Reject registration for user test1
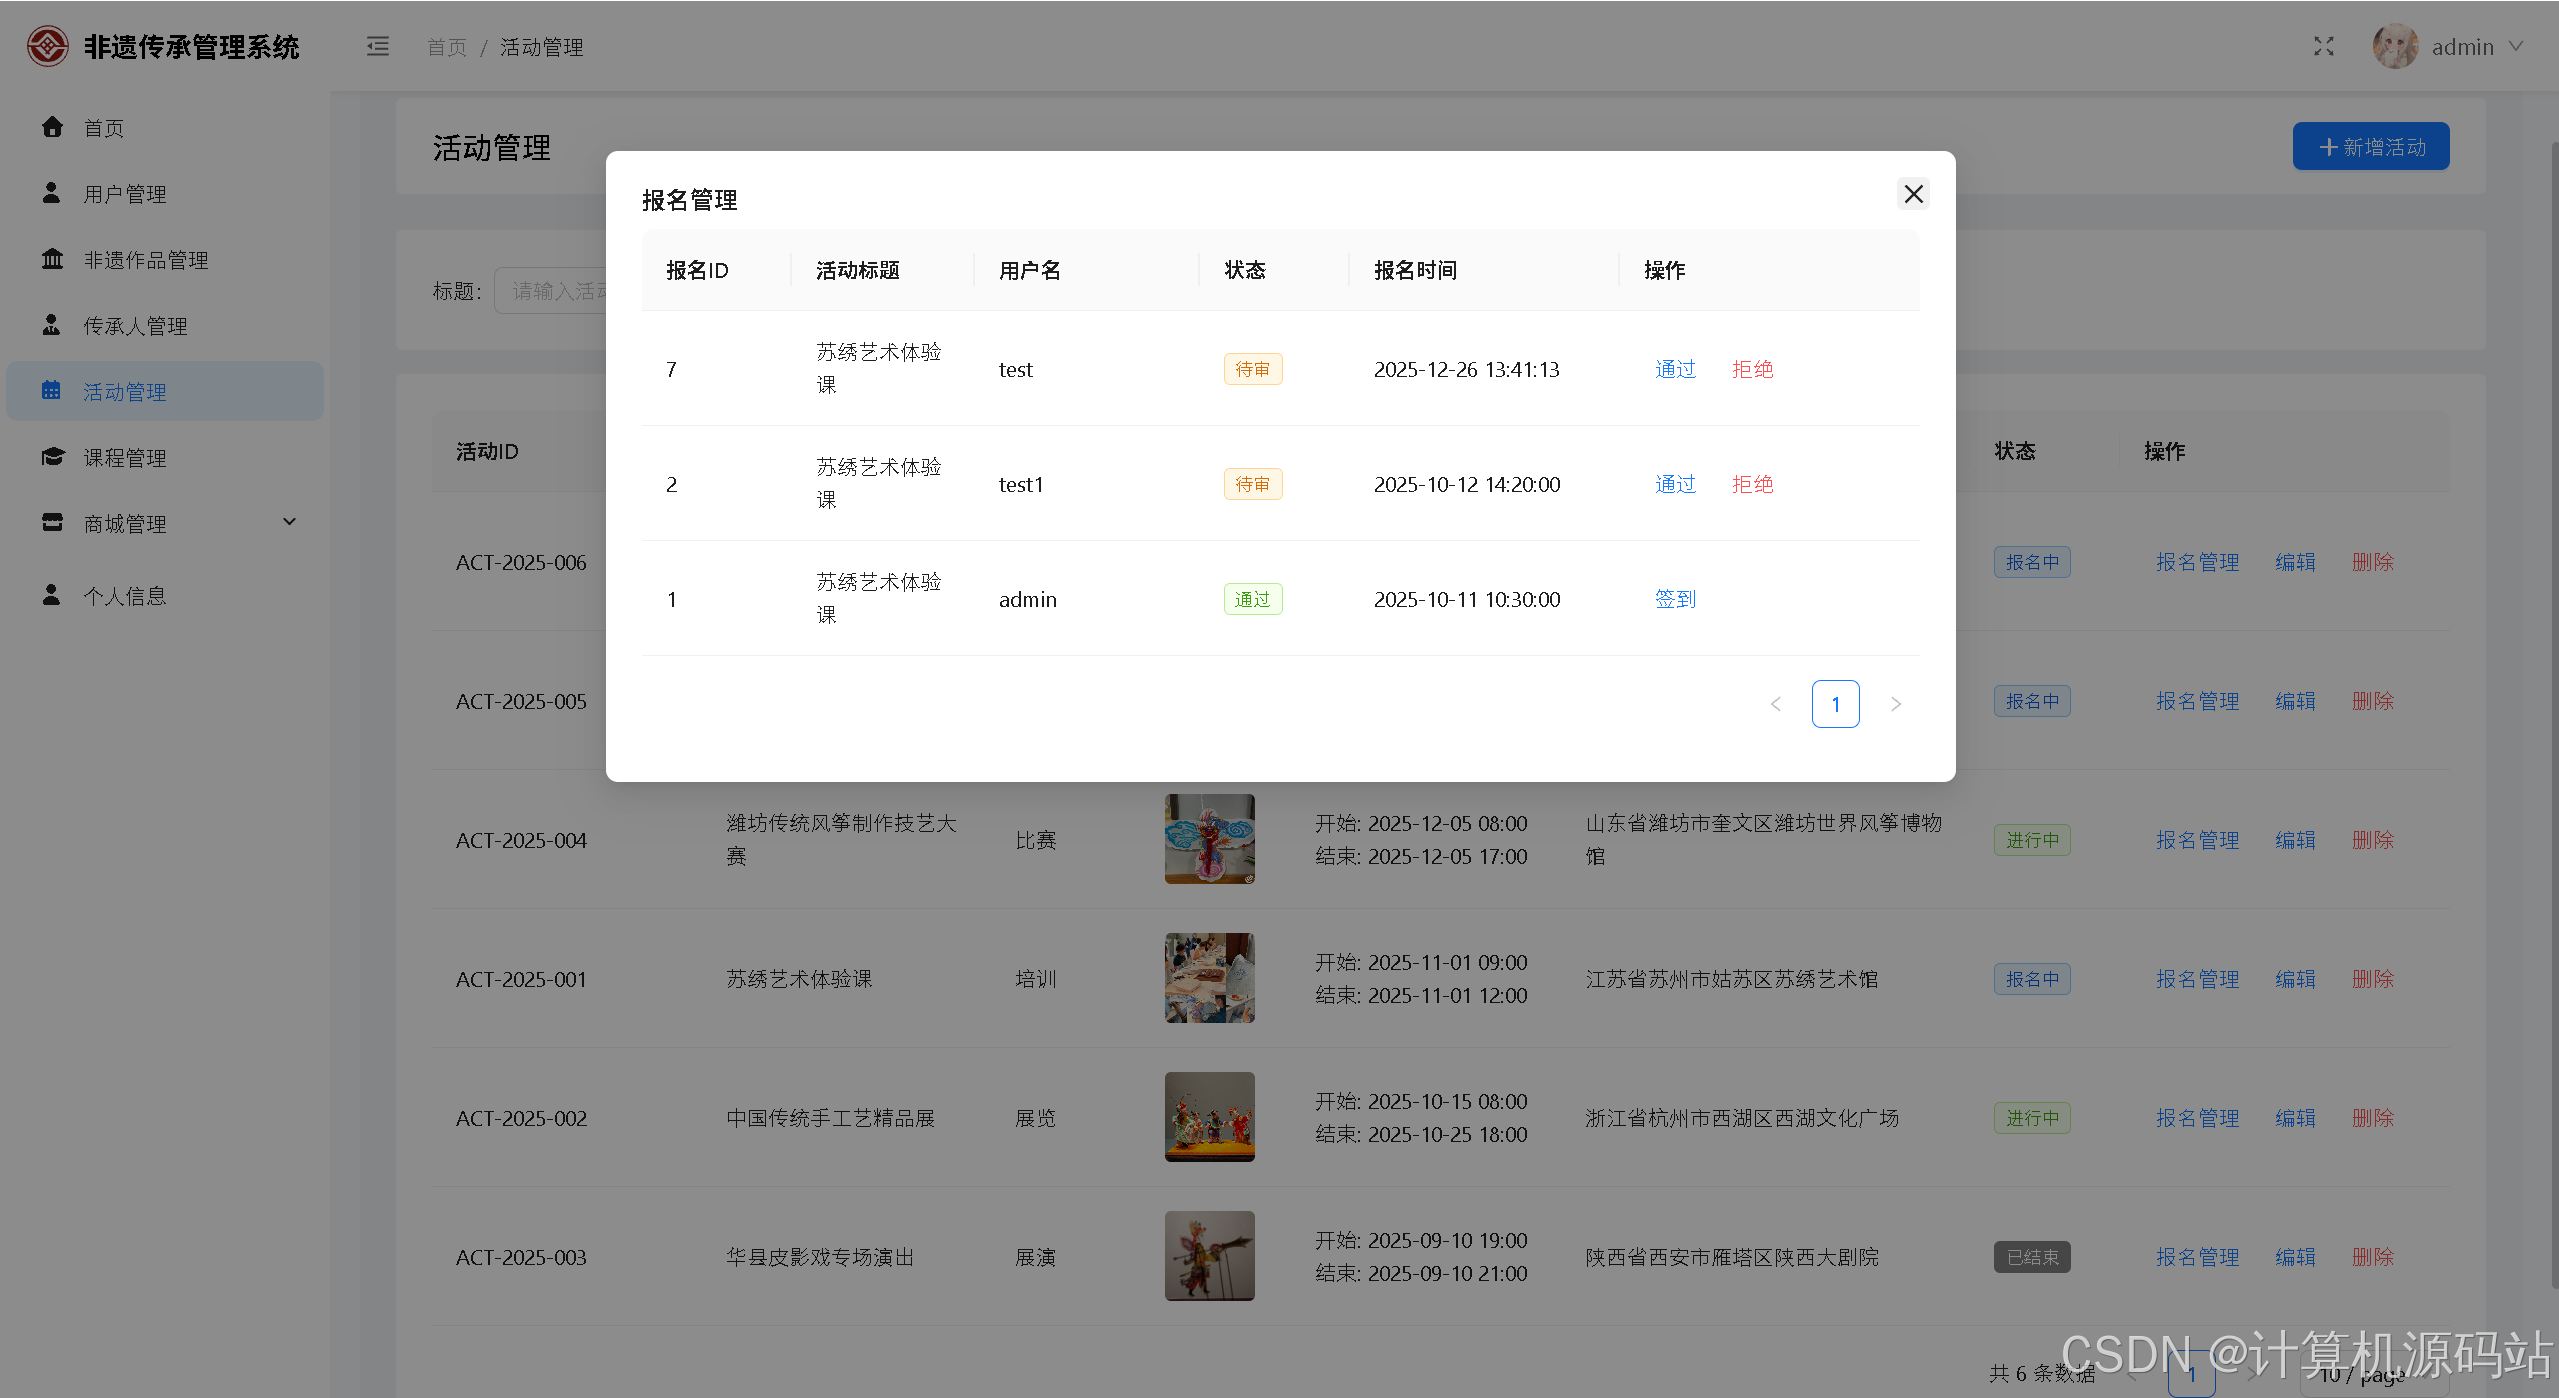The image size is (2559, 1398). [1752, 484]
